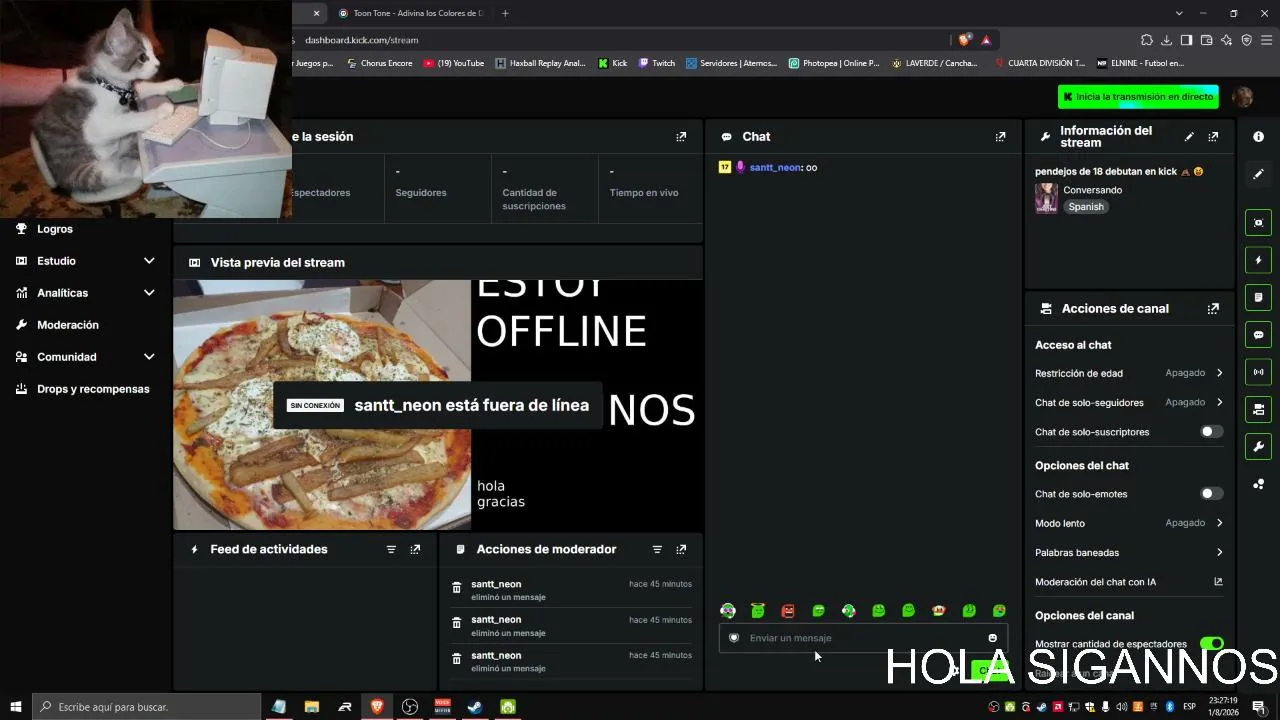Open OBS Studio from the taskbar
The height and width of the screenshot is (720, 1280).
pyautogui.click(x=410, y=707)
